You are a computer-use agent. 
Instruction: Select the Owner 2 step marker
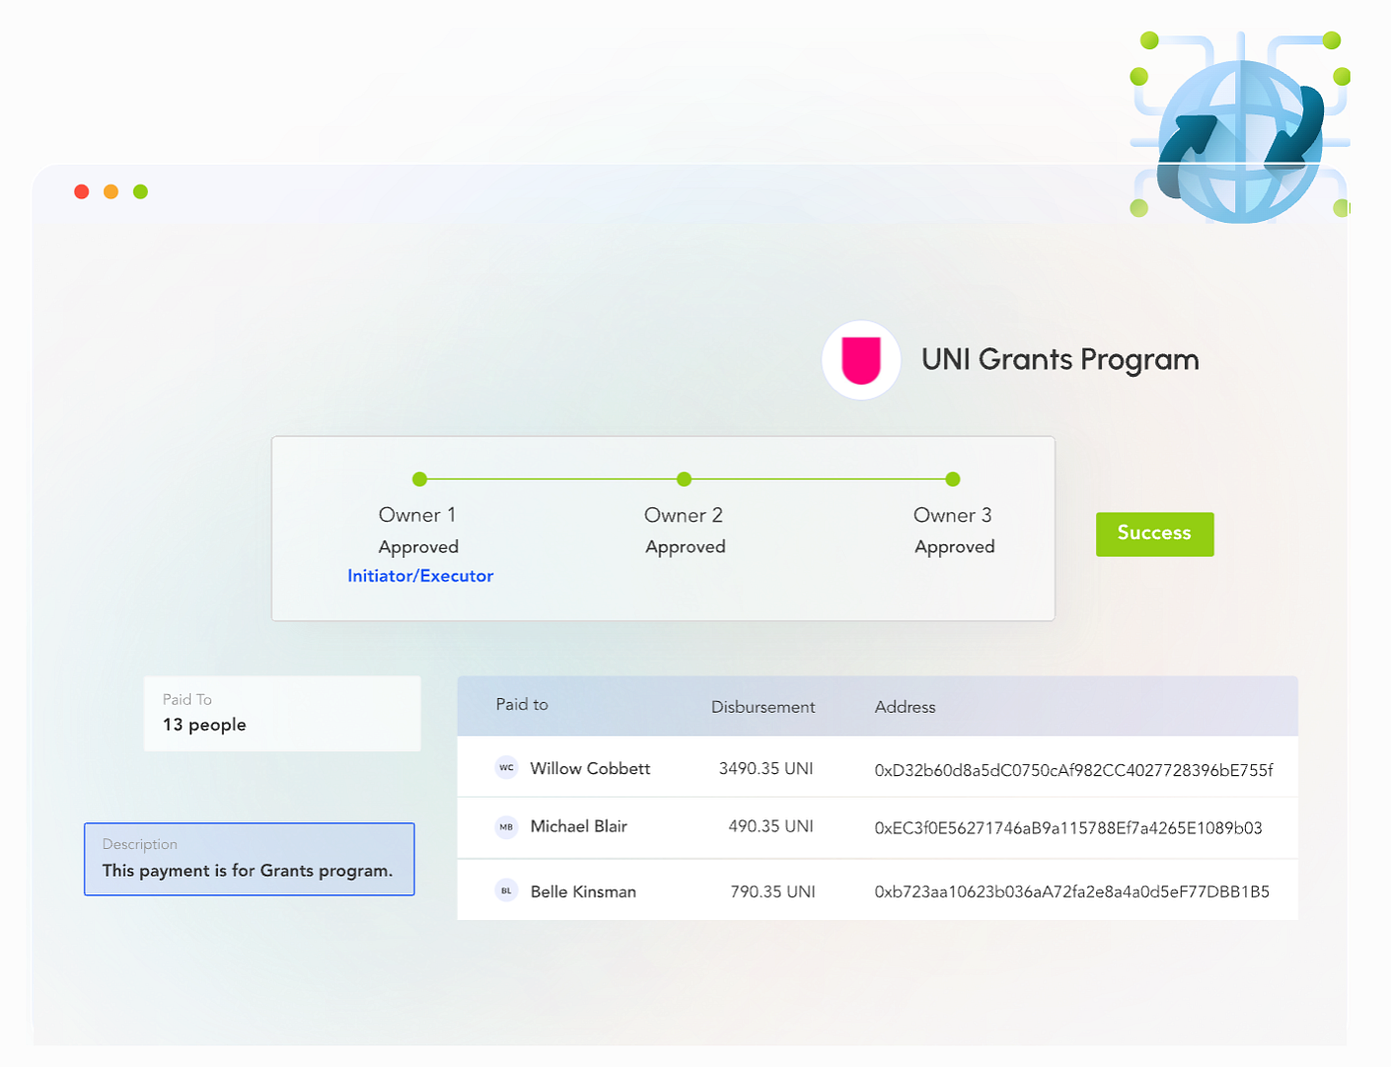[x=684, y=479]
